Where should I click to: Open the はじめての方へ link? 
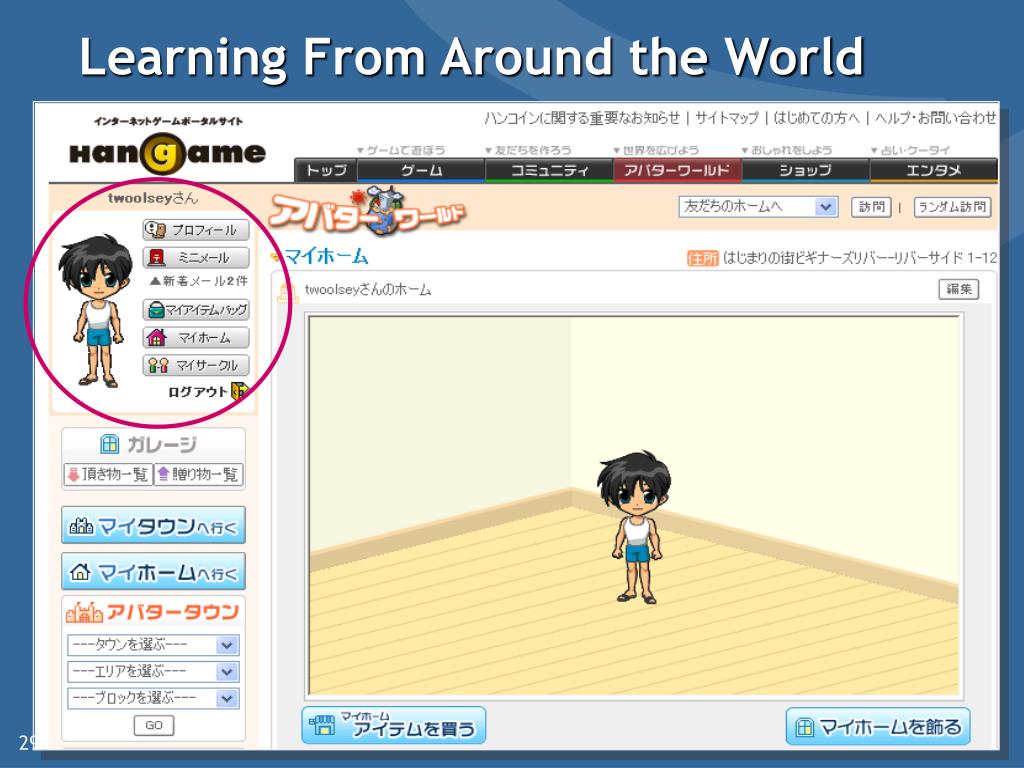coord(816,118)
